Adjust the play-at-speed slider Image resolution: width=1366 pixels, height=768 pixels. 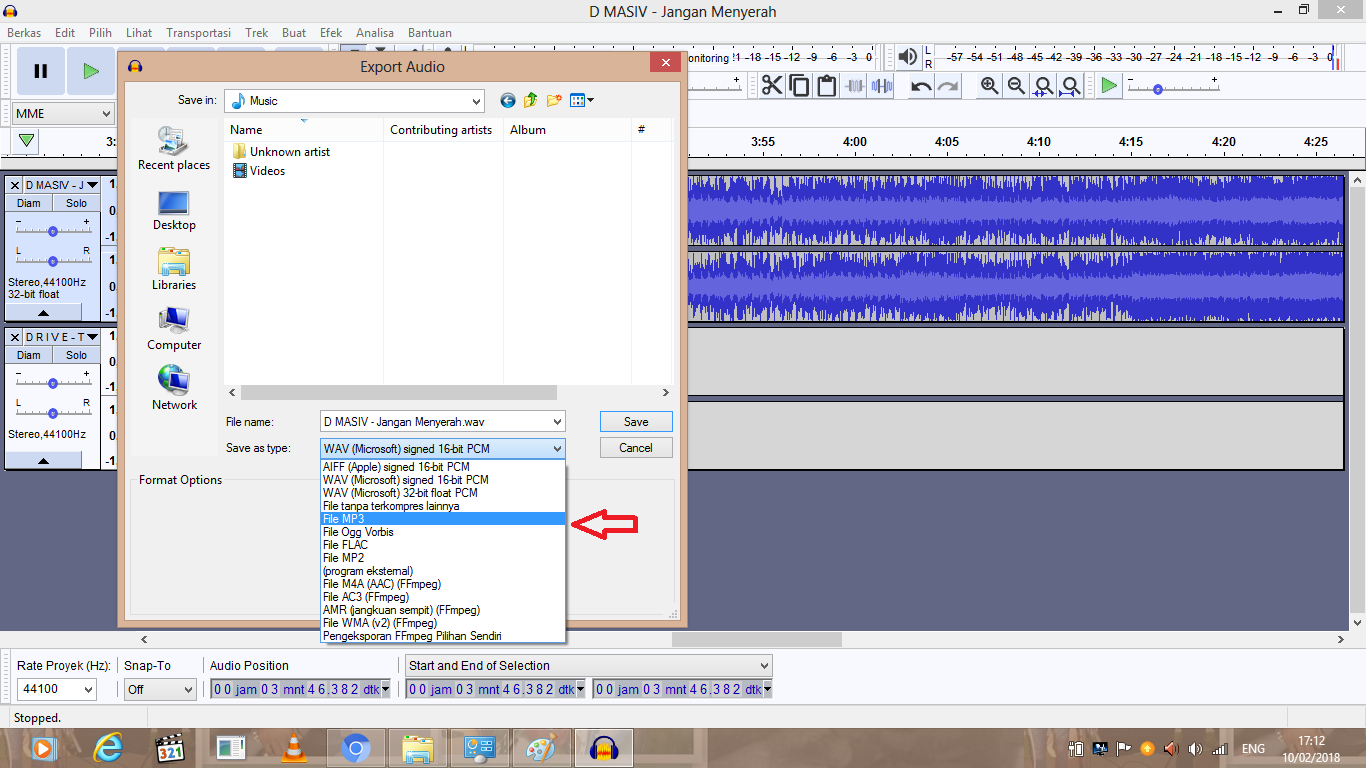(1172, 88)
